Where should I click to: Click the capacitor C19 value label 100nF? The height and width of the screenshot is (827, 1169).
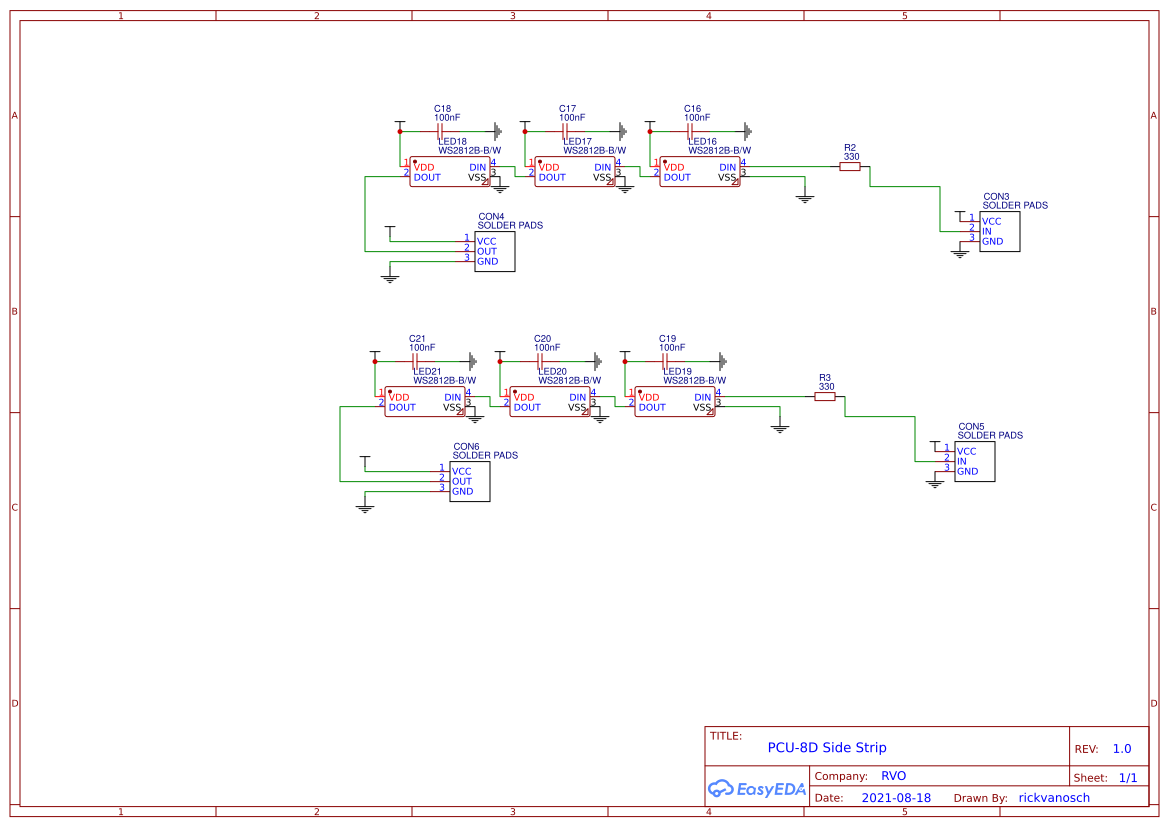pyautogui.click(x=670, y=348)
